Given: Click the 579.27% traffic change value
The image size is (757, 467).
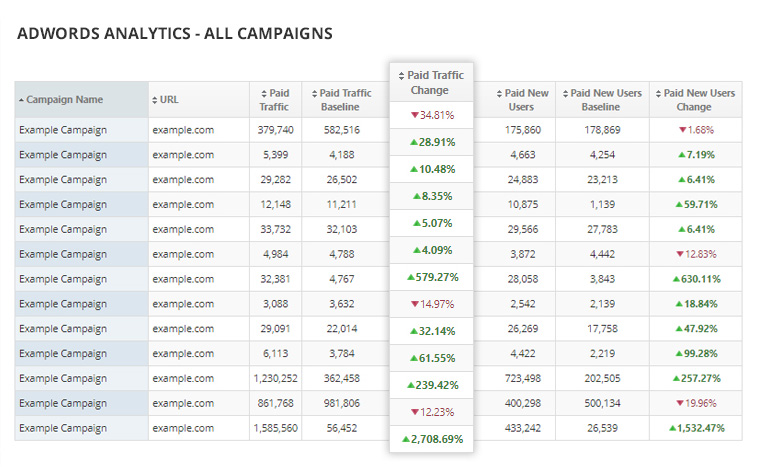Looking at the screenshot, I should coord(431,277).
